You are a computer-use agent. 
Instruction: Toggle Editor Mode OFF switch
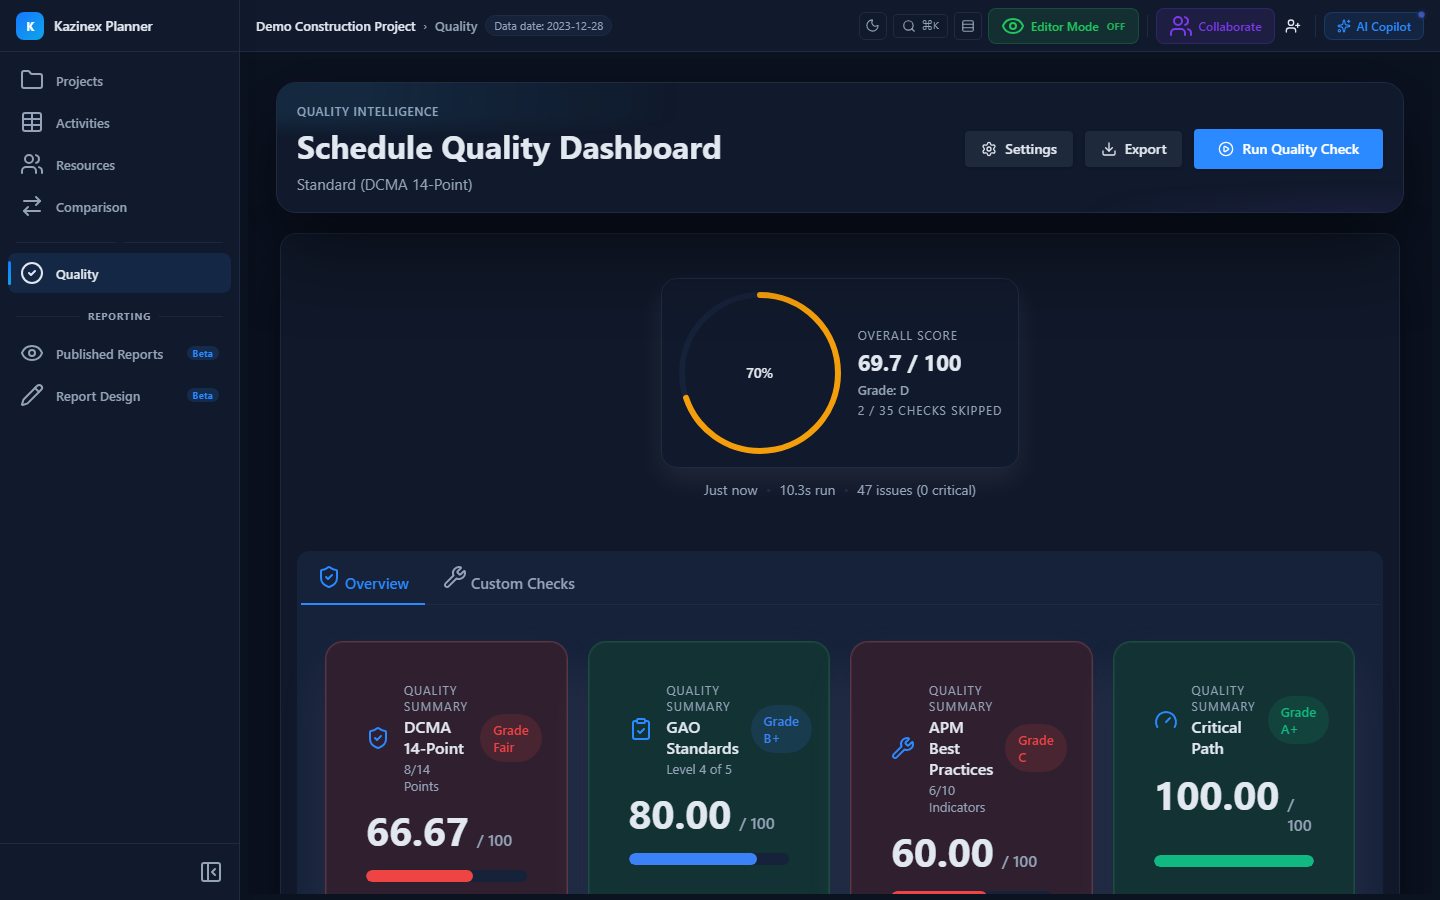pos(1063,26)
